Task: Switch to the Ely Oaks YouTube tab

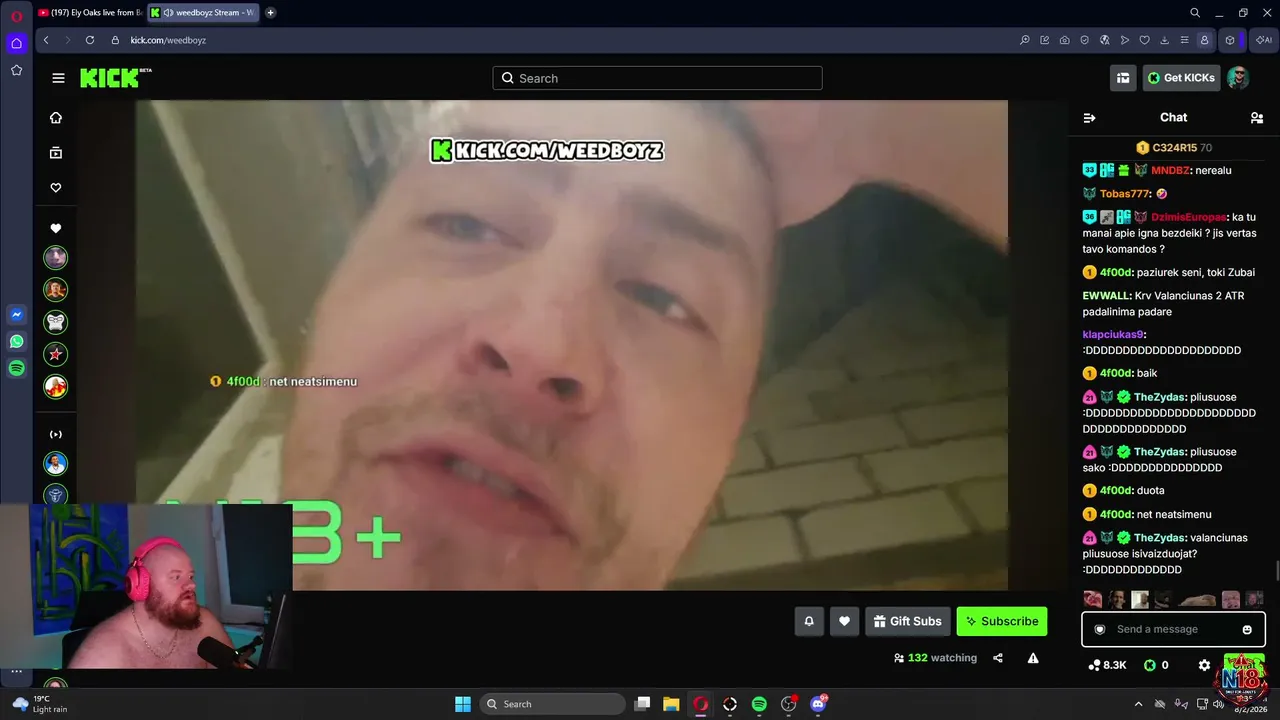Action: [x=90, y=13]
